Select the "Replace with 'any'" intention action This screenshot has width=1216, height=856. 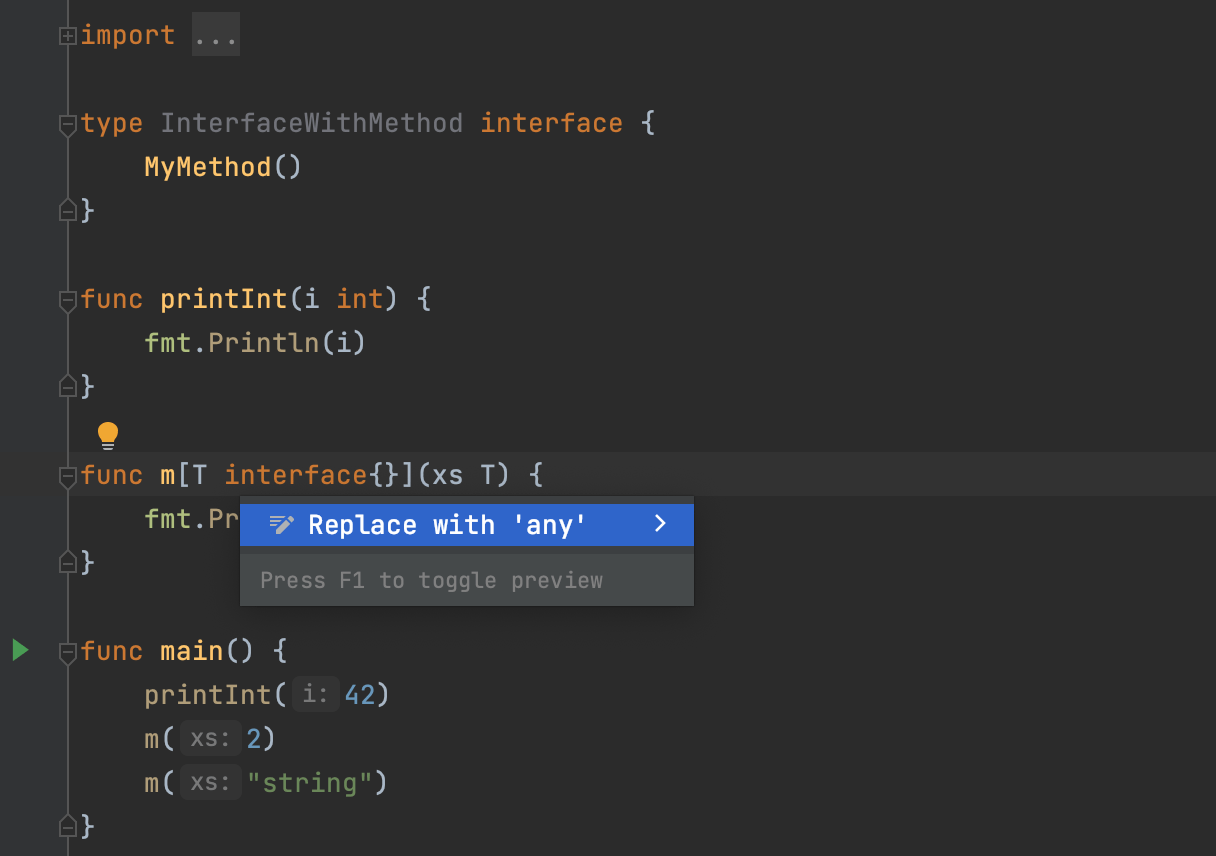(447, 525)
